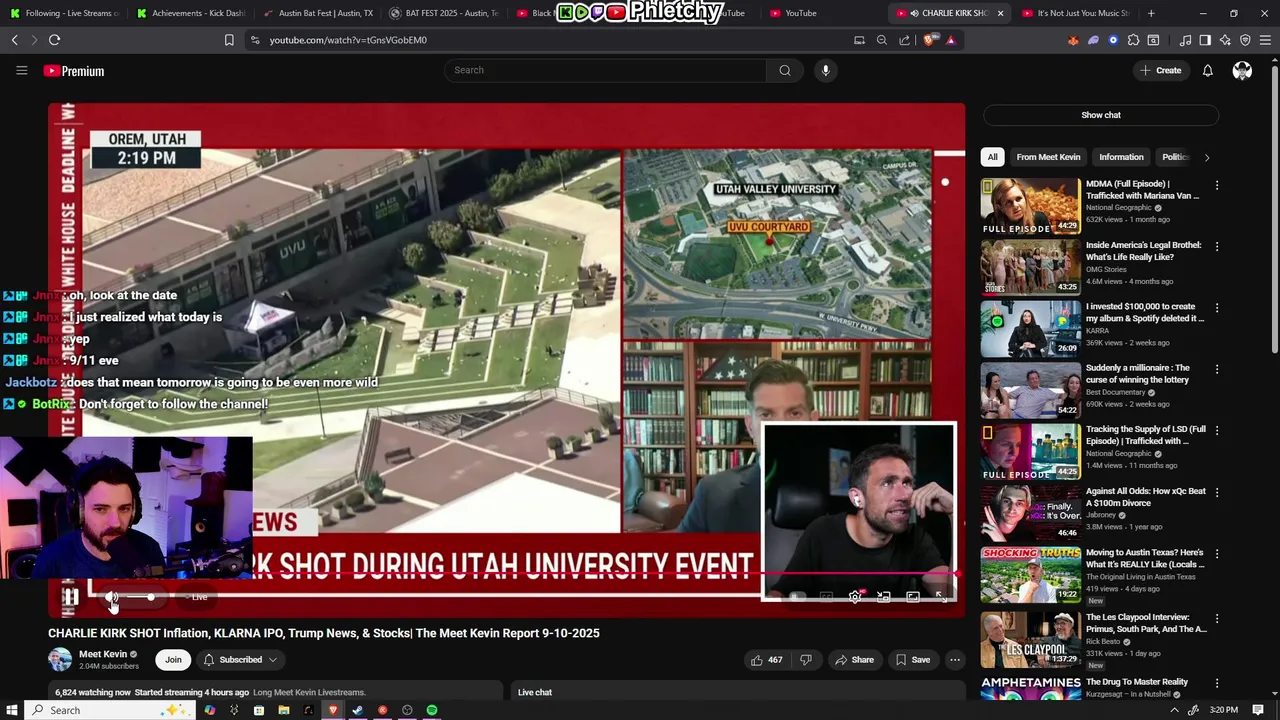Select the Information filter chip
1280x720 pixels.
tap(1121, 157)
